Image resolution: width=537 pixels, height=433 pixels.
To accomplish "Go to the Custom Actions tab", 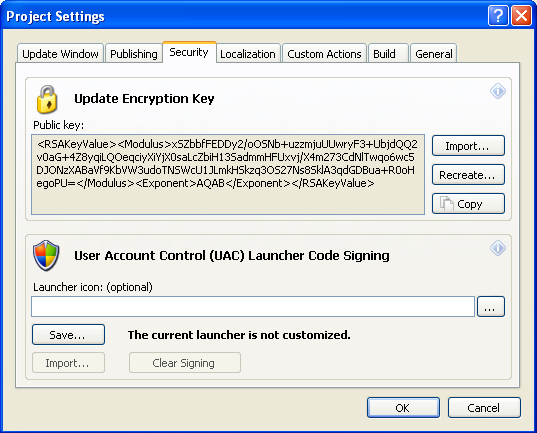I will (x=324, y=54).
